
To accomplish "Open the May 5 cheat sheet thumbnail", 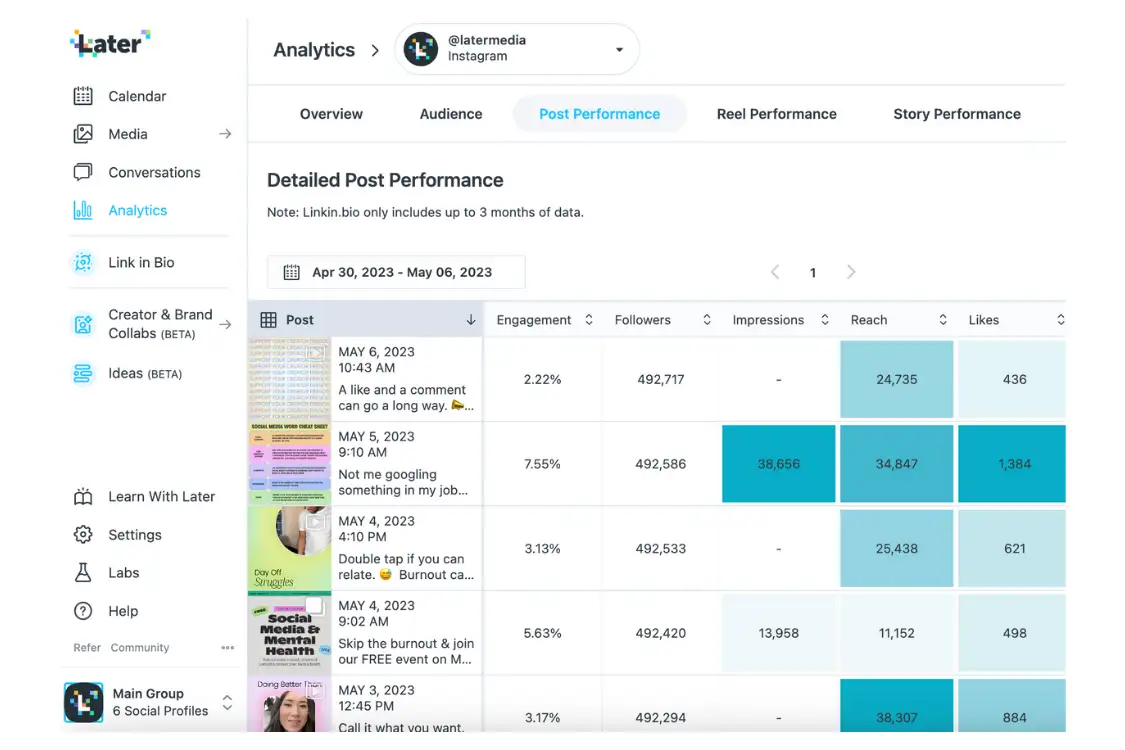I will pyautogui.click(x=290, y=464).
